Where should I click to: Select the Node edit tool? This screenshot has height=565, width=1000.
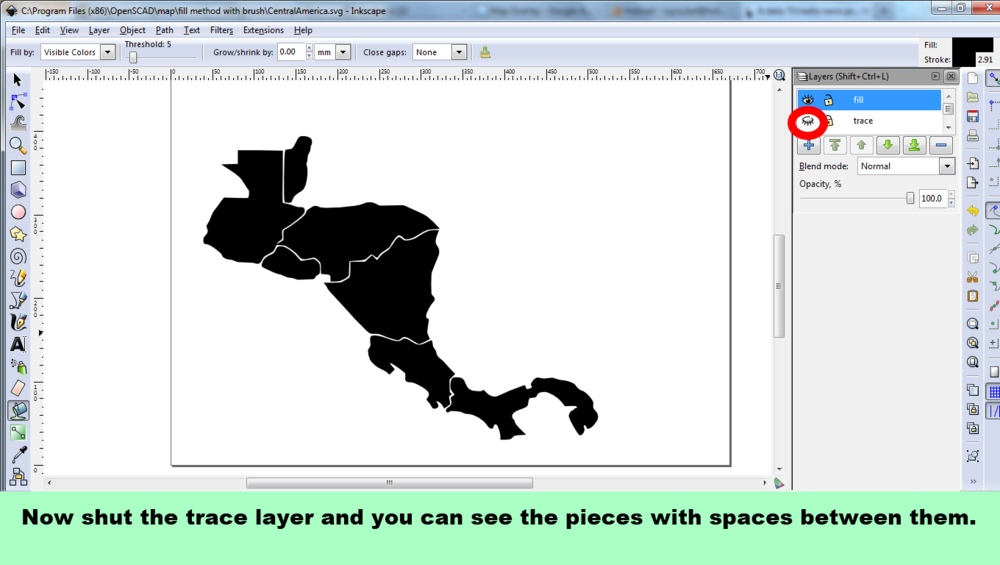18,101
